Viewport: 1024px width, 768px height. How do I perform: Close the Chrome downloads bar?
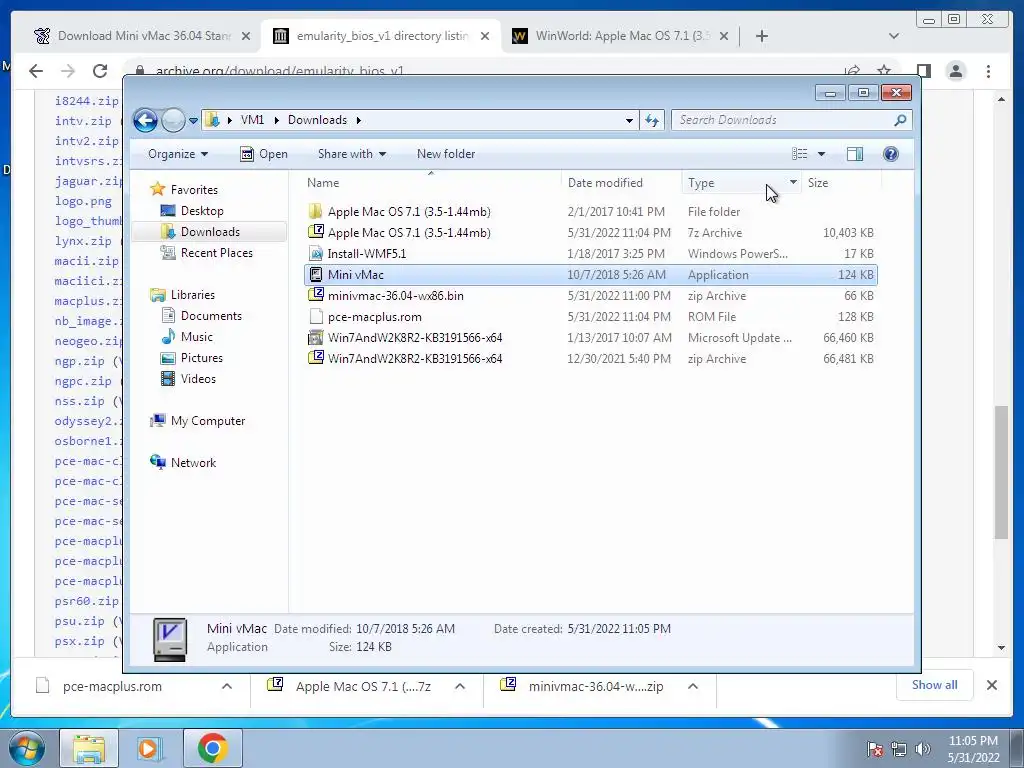[991, 685]
